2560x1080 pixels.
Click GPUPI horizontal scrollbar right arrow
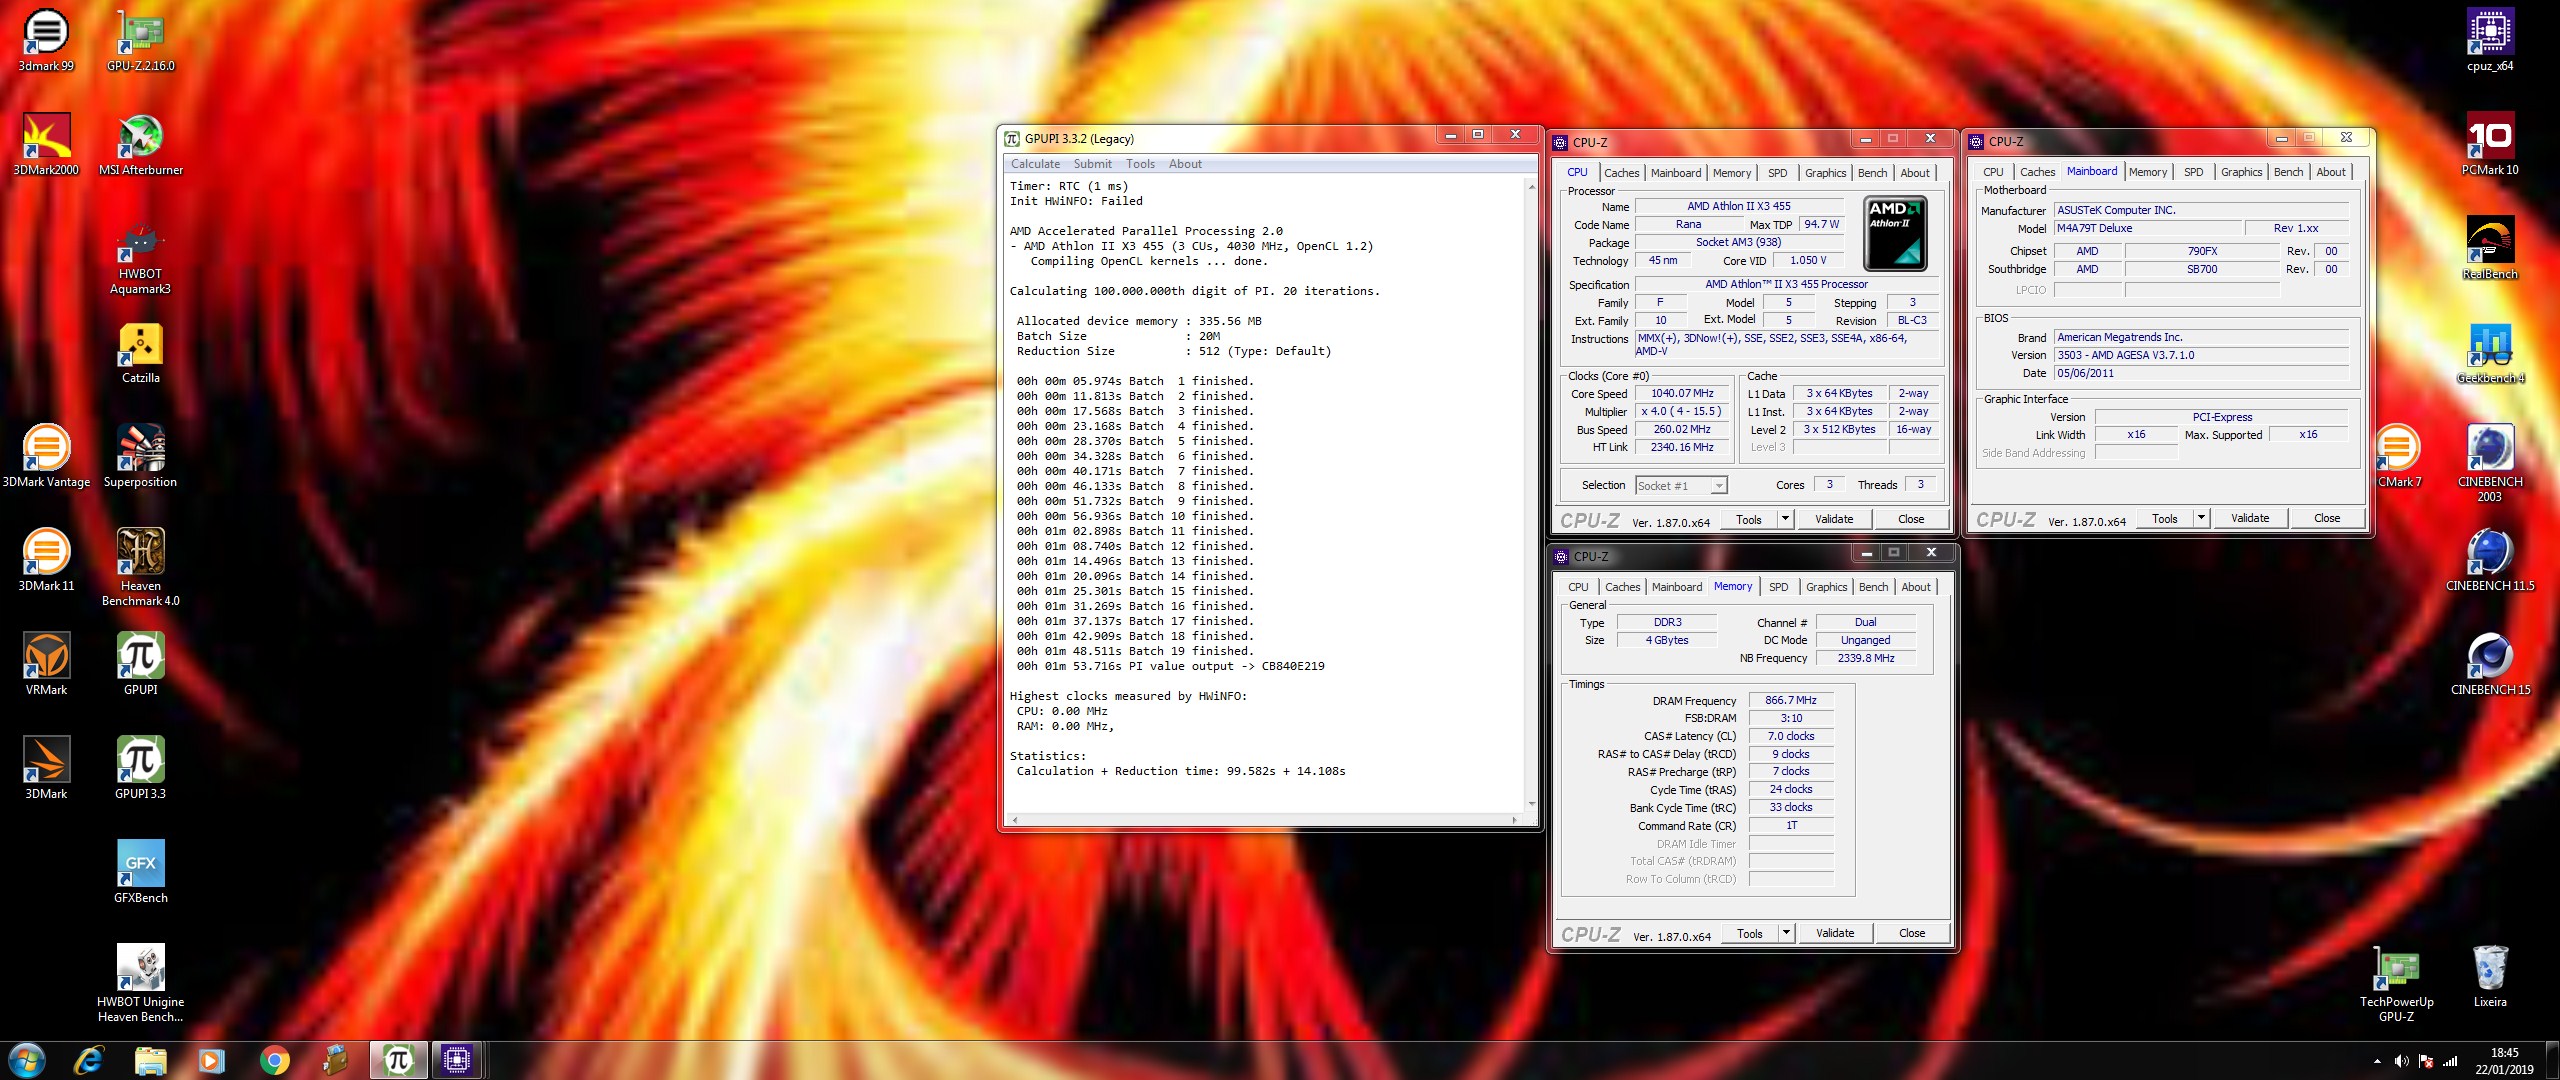point(1515,820)
